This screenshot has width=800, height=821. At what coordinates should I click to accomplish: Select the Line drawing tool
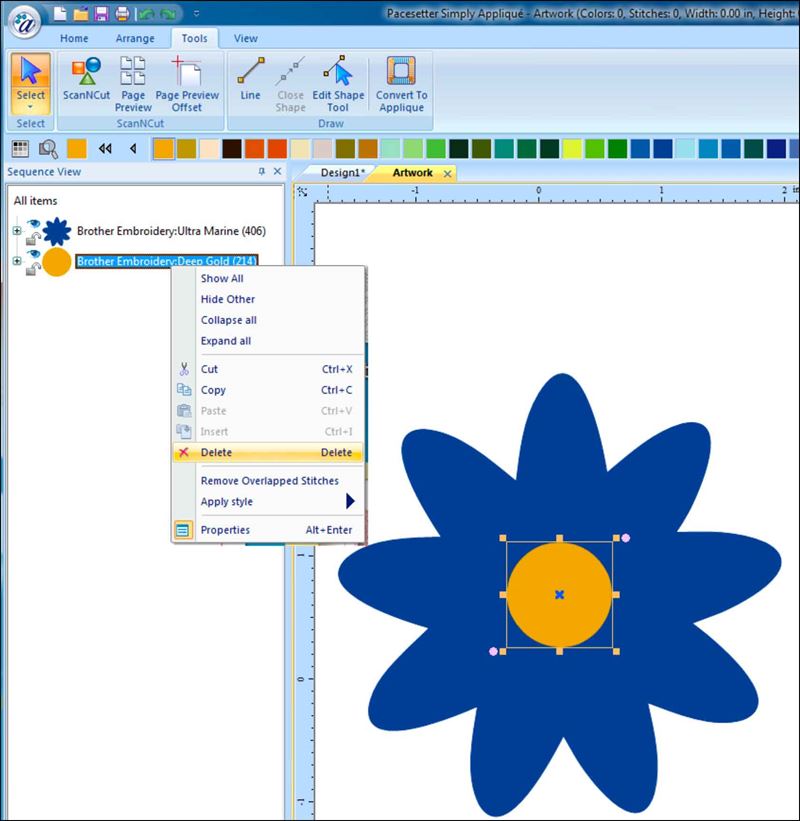[x=250, y=80]
